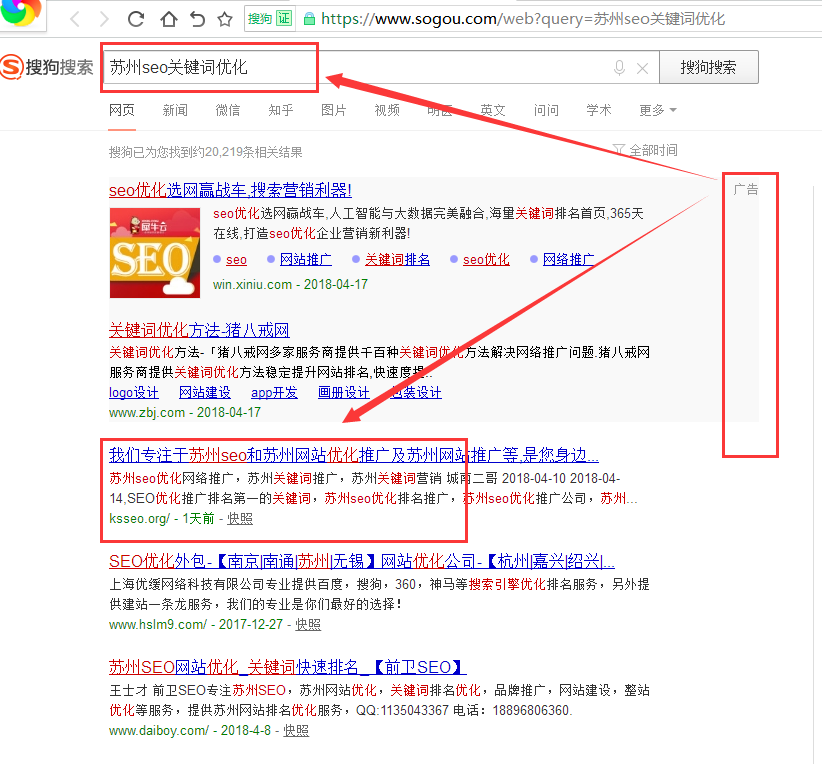Switch to the 新闻 tab
822x764 pixels.
pyautogui.click(x=175, y=110)
